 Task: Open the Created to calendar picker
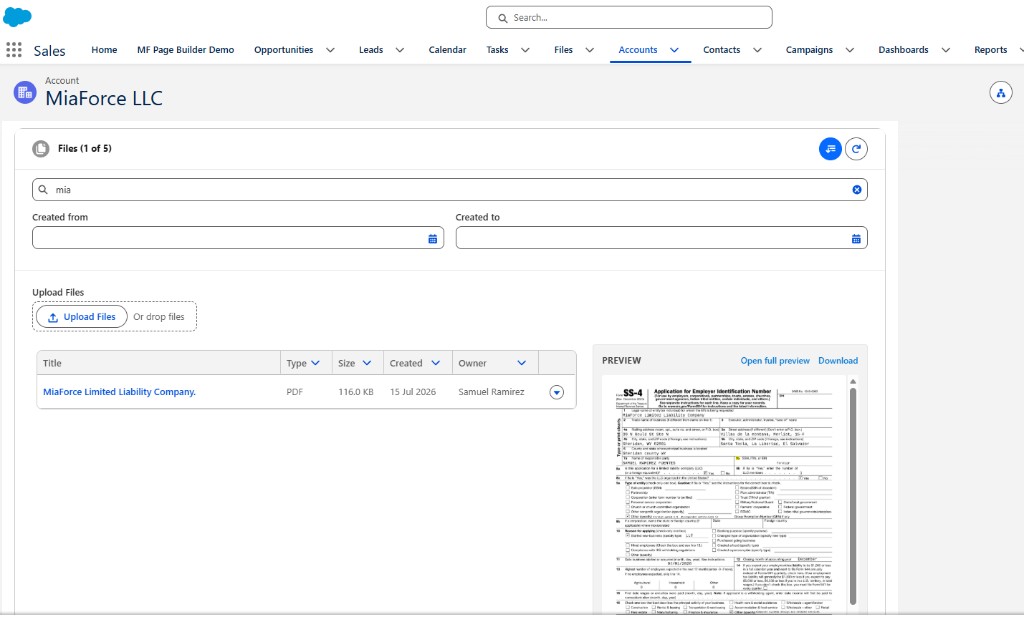(856, 239)
